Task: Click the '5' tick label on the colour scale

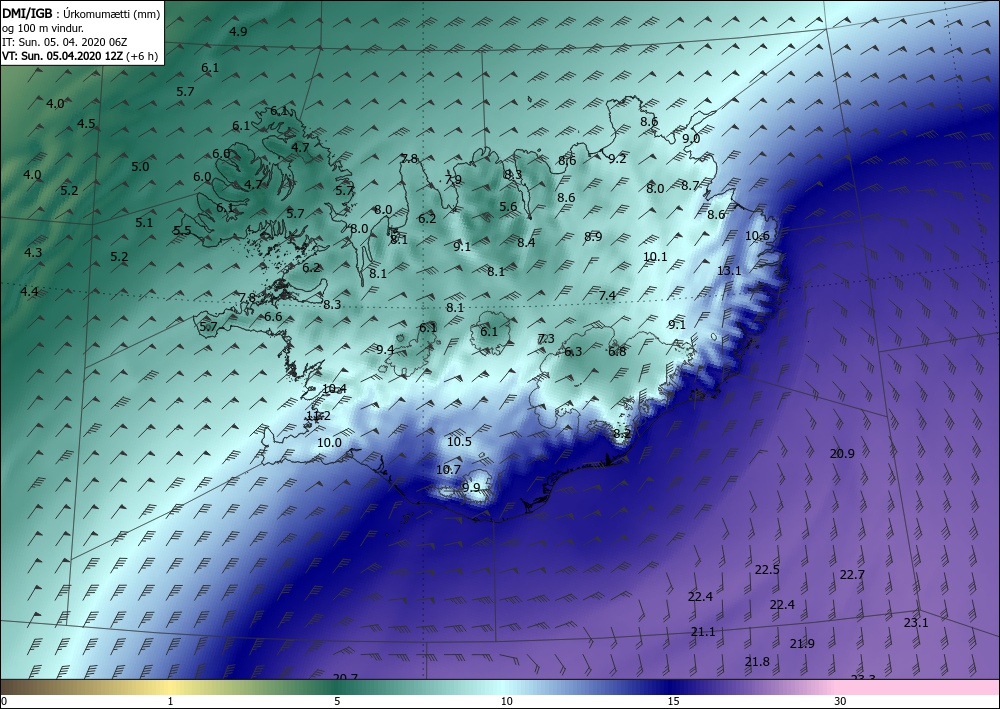Action: [x=337, y=701]
